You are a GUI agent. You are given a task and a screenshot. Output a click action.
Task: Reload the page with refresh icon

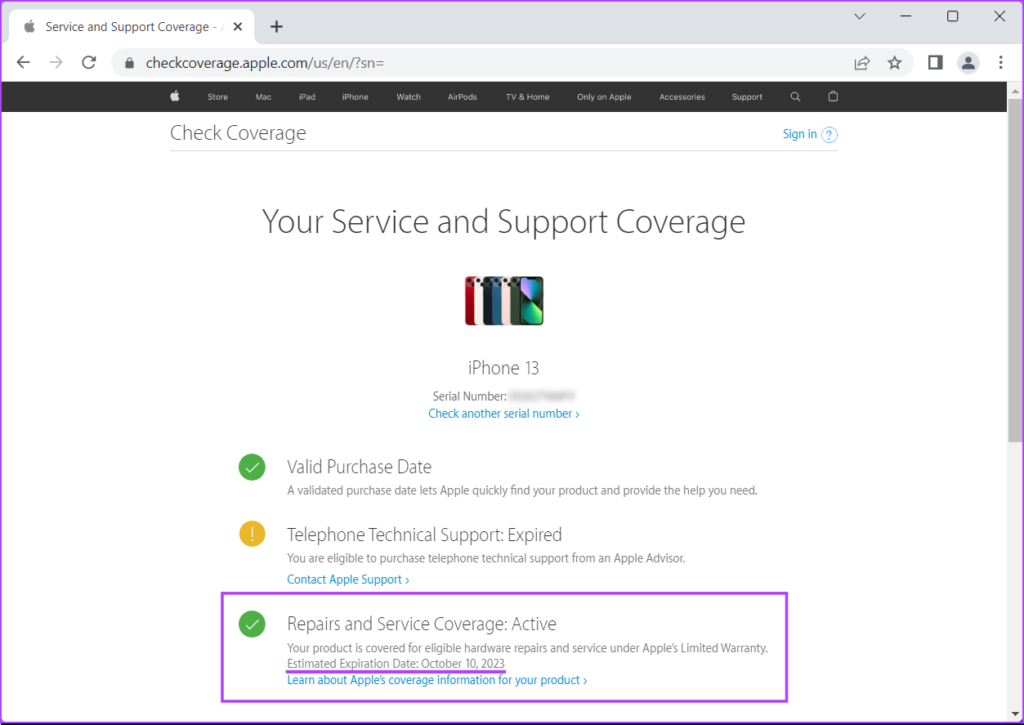89,63
